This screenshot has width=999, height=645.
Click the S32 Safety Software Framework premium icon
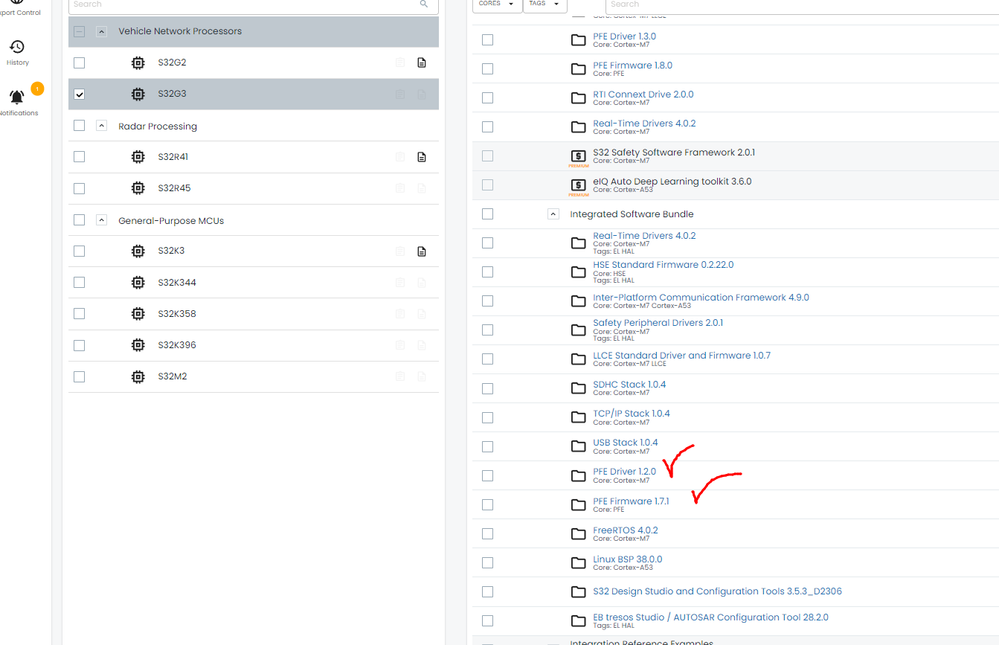point(578,156)
